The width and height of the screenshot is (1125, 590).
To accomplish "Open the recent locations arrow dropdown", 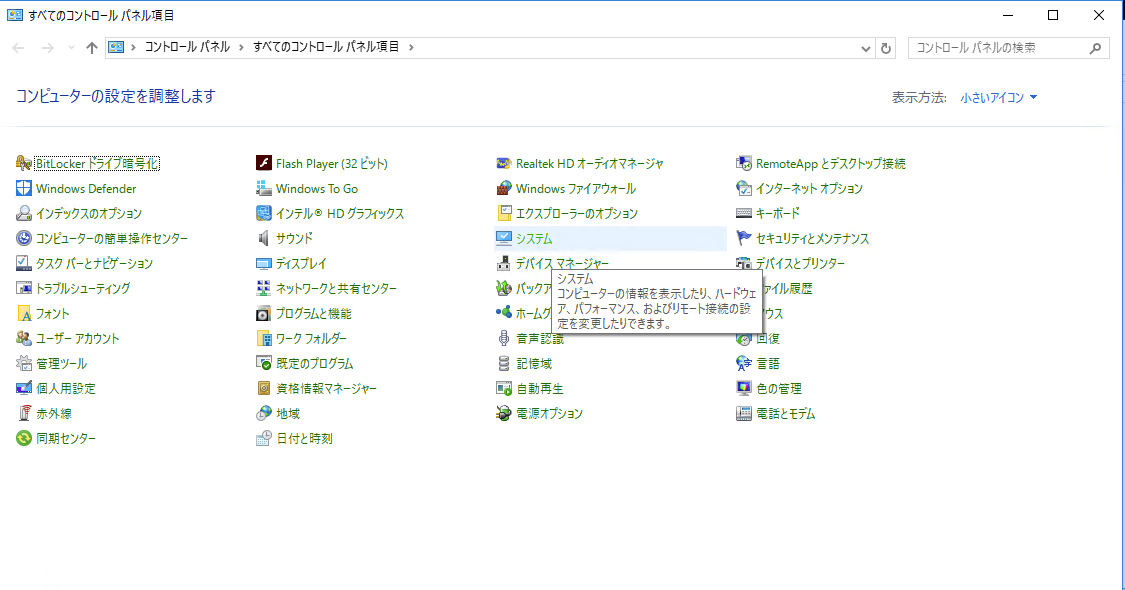I will coord(71,48).
